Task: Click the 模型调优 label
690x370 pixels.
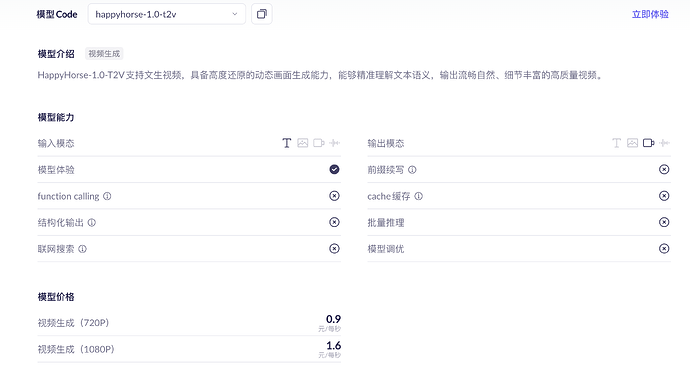Action: [x=386, y=249]
